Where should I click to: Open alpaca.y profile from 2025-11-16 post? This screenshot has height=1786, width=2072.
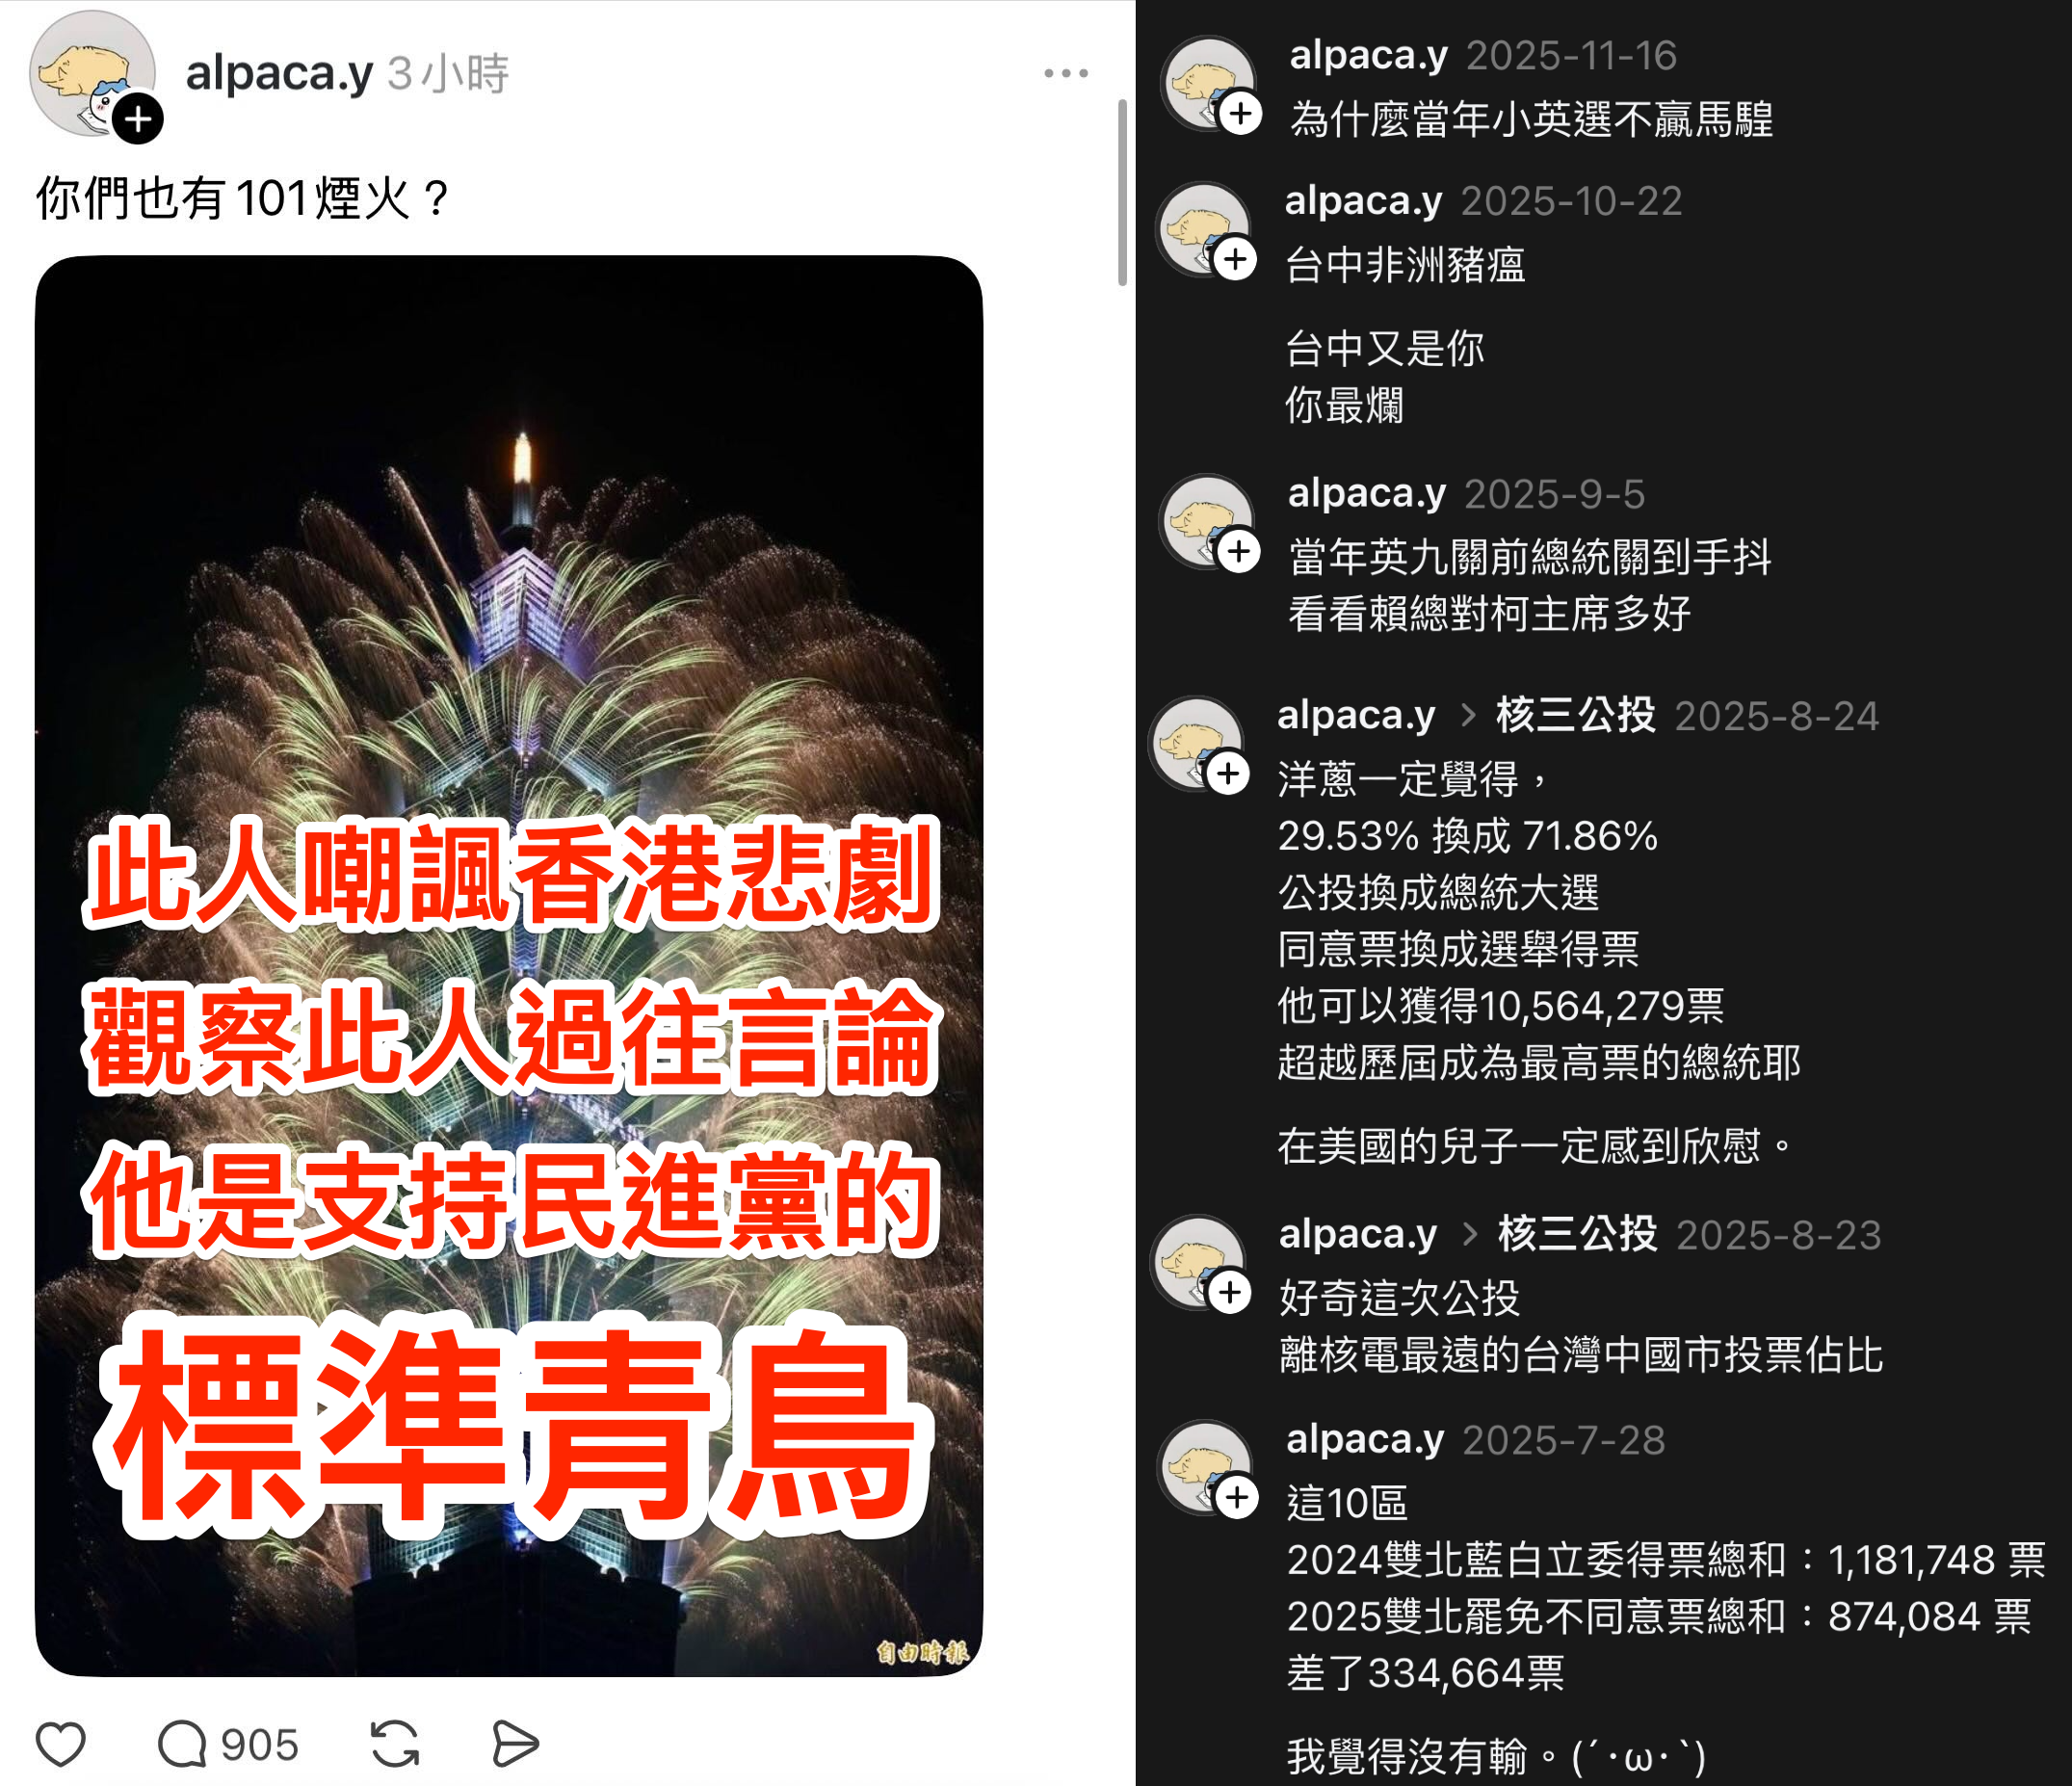(1368, 56)
